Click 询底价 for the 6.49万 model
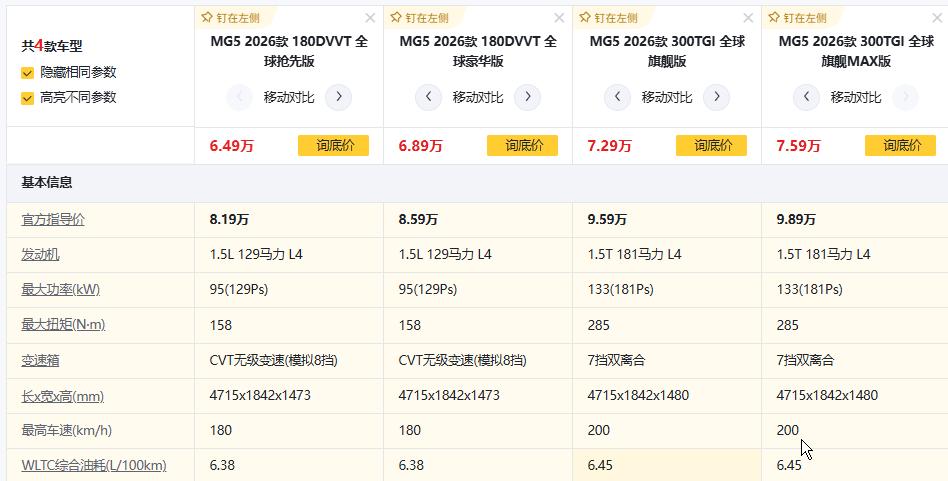The image size is (948, 481). coord(333,146)
